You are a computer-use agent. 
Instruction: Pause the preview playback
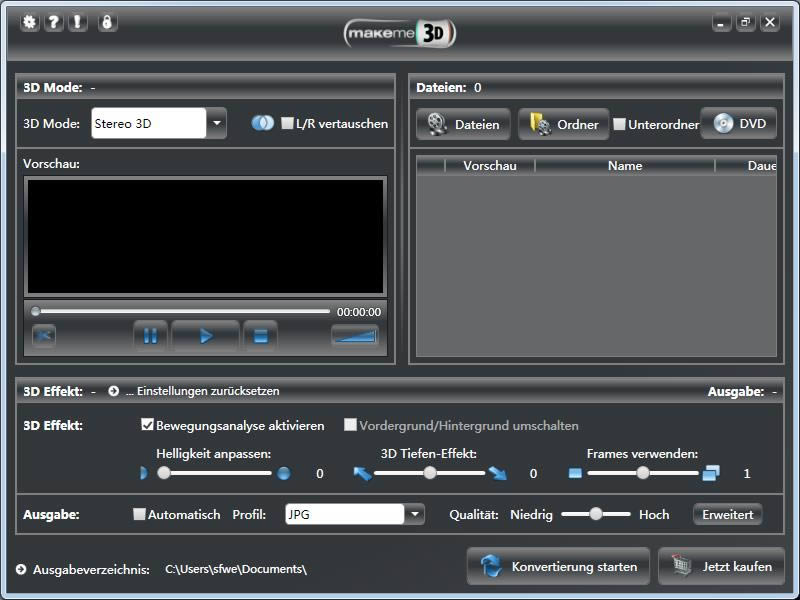pyautogui.click(x=151, y=336)
